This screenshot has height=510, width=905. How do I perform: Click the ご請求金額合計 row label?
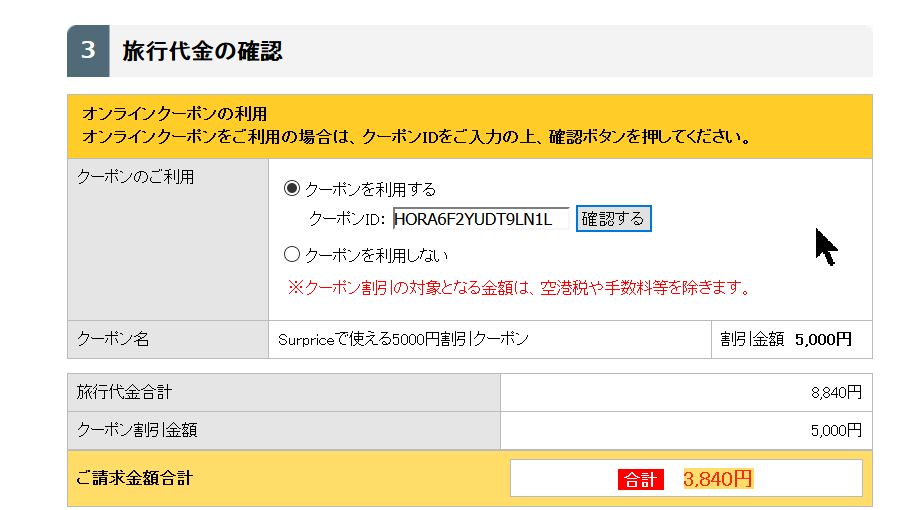pos(134,478)
